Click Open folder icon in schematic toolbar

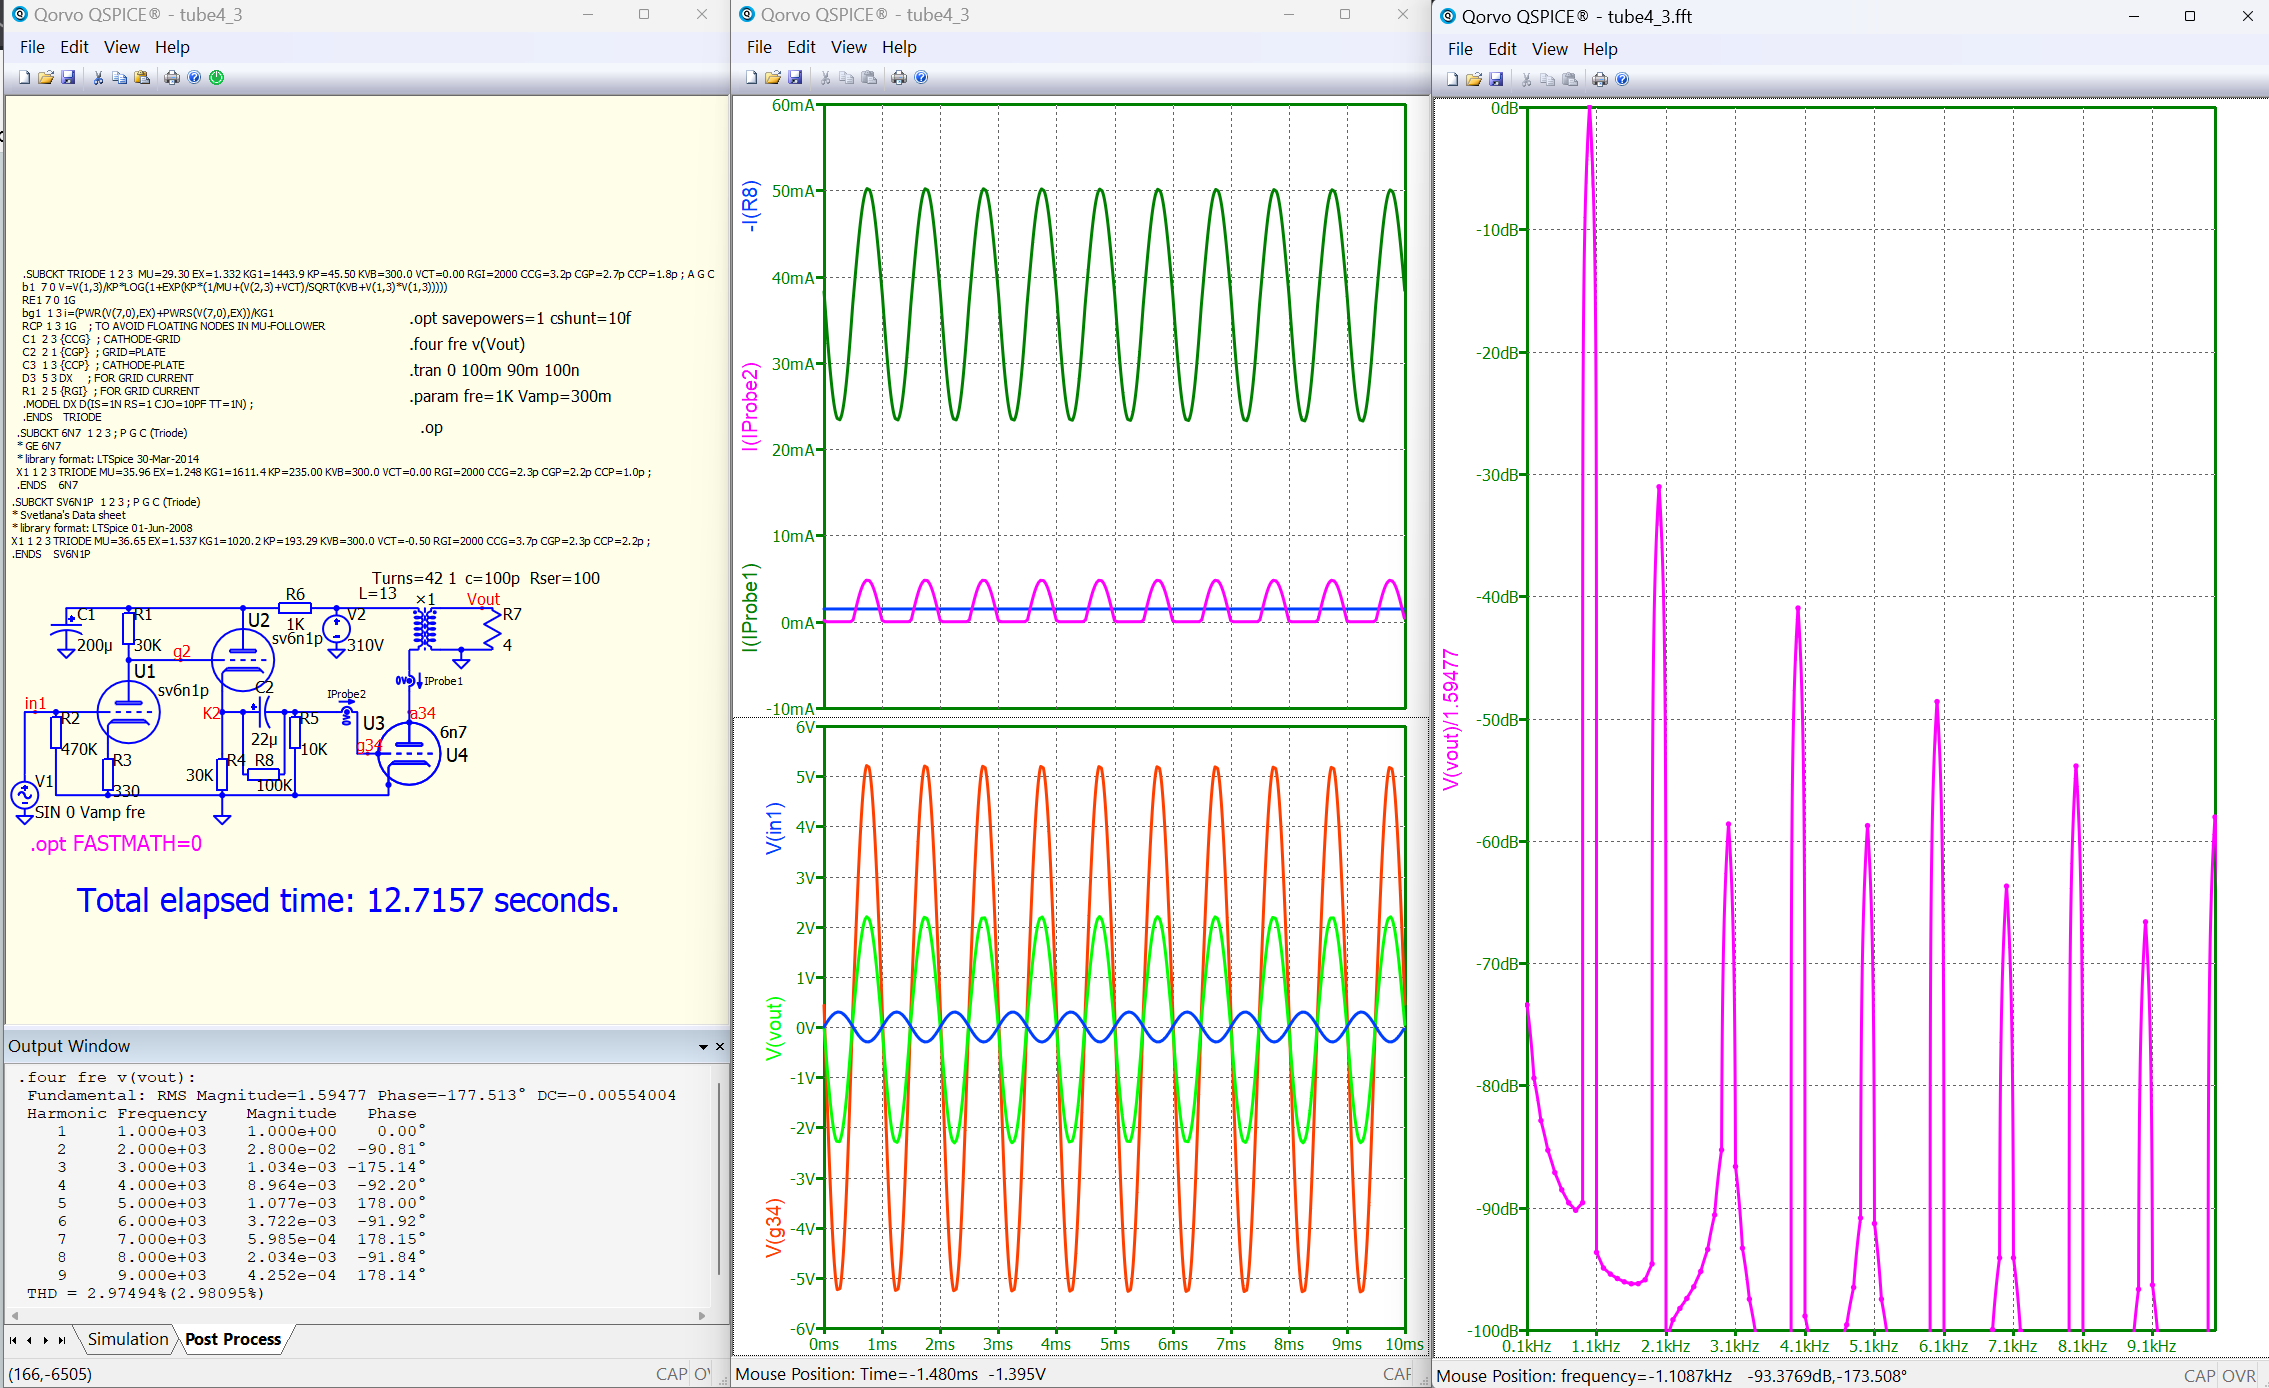click(x=46, y=77)
